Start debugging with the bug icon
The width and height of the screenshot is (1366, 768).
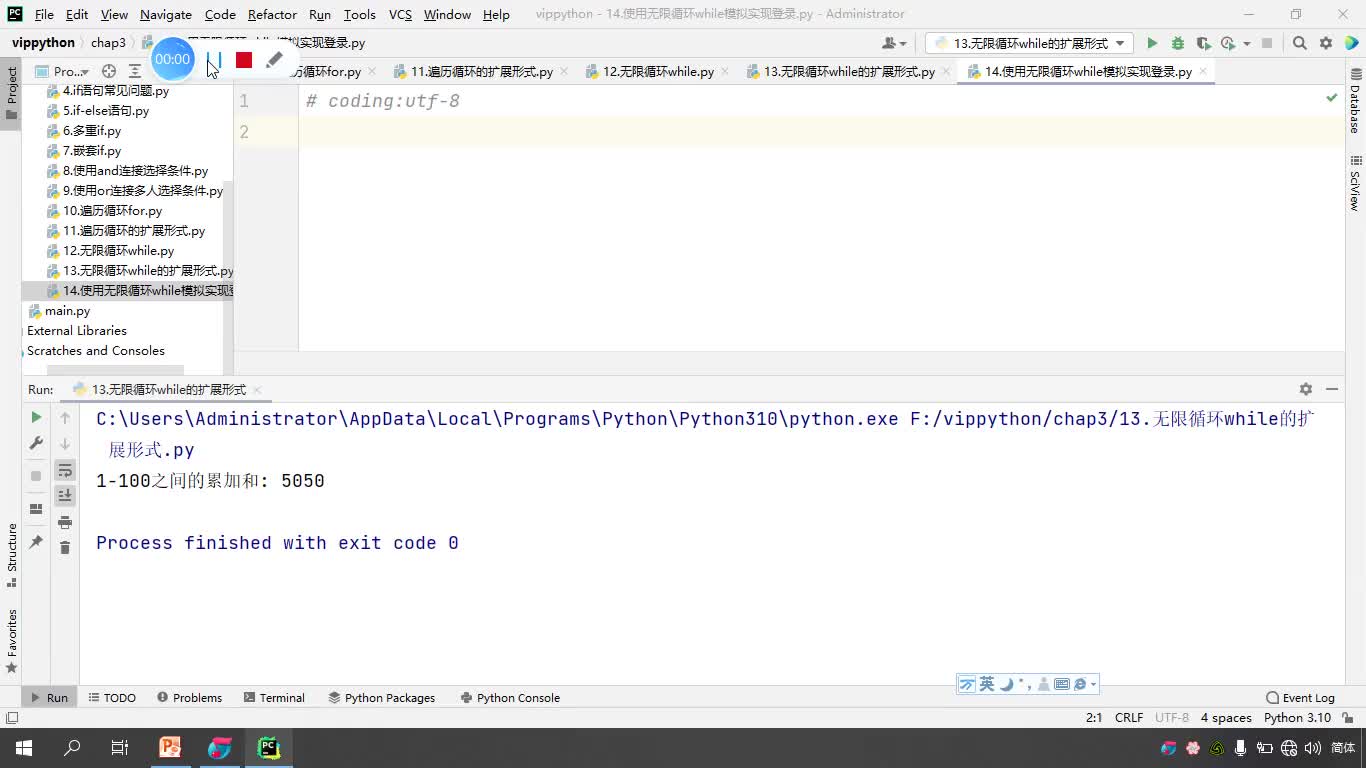(x=1177, y=43)
